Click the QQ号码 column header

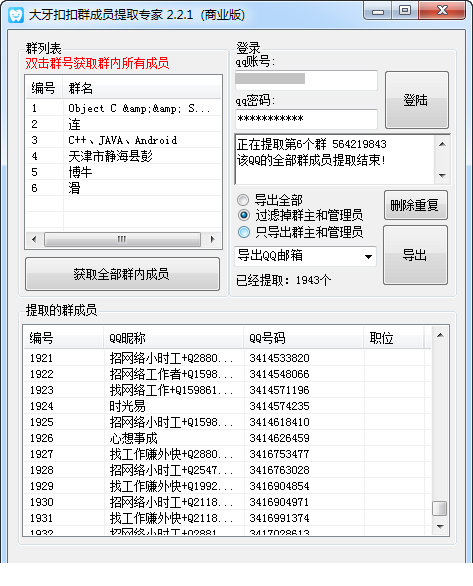click(303, 338)
